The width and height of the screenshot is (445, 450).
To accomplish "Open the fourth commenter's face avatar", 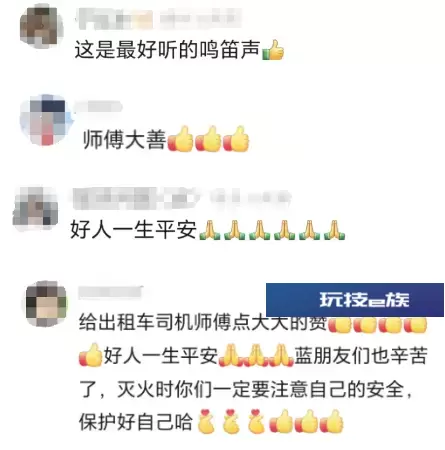I will coord(46,304).
